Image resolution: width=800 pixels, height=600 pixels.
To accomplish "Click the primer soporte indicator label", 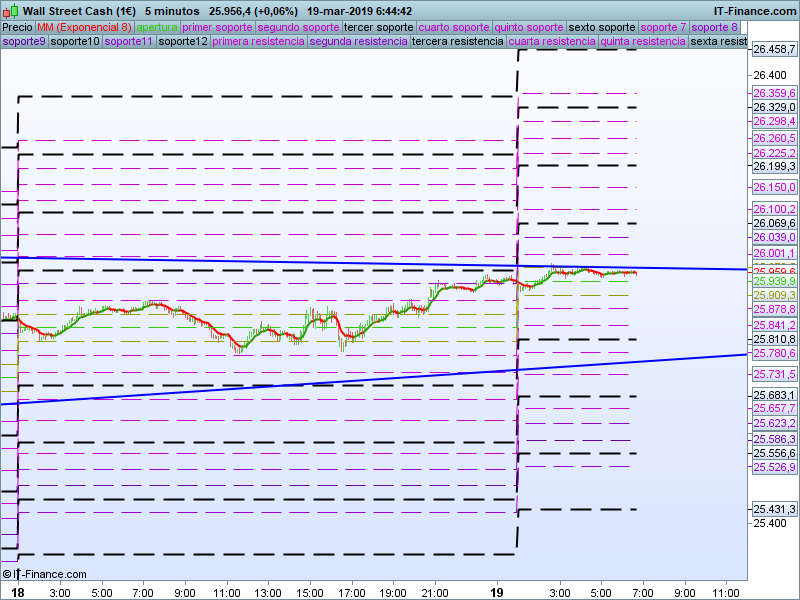I will pos(217,27).
